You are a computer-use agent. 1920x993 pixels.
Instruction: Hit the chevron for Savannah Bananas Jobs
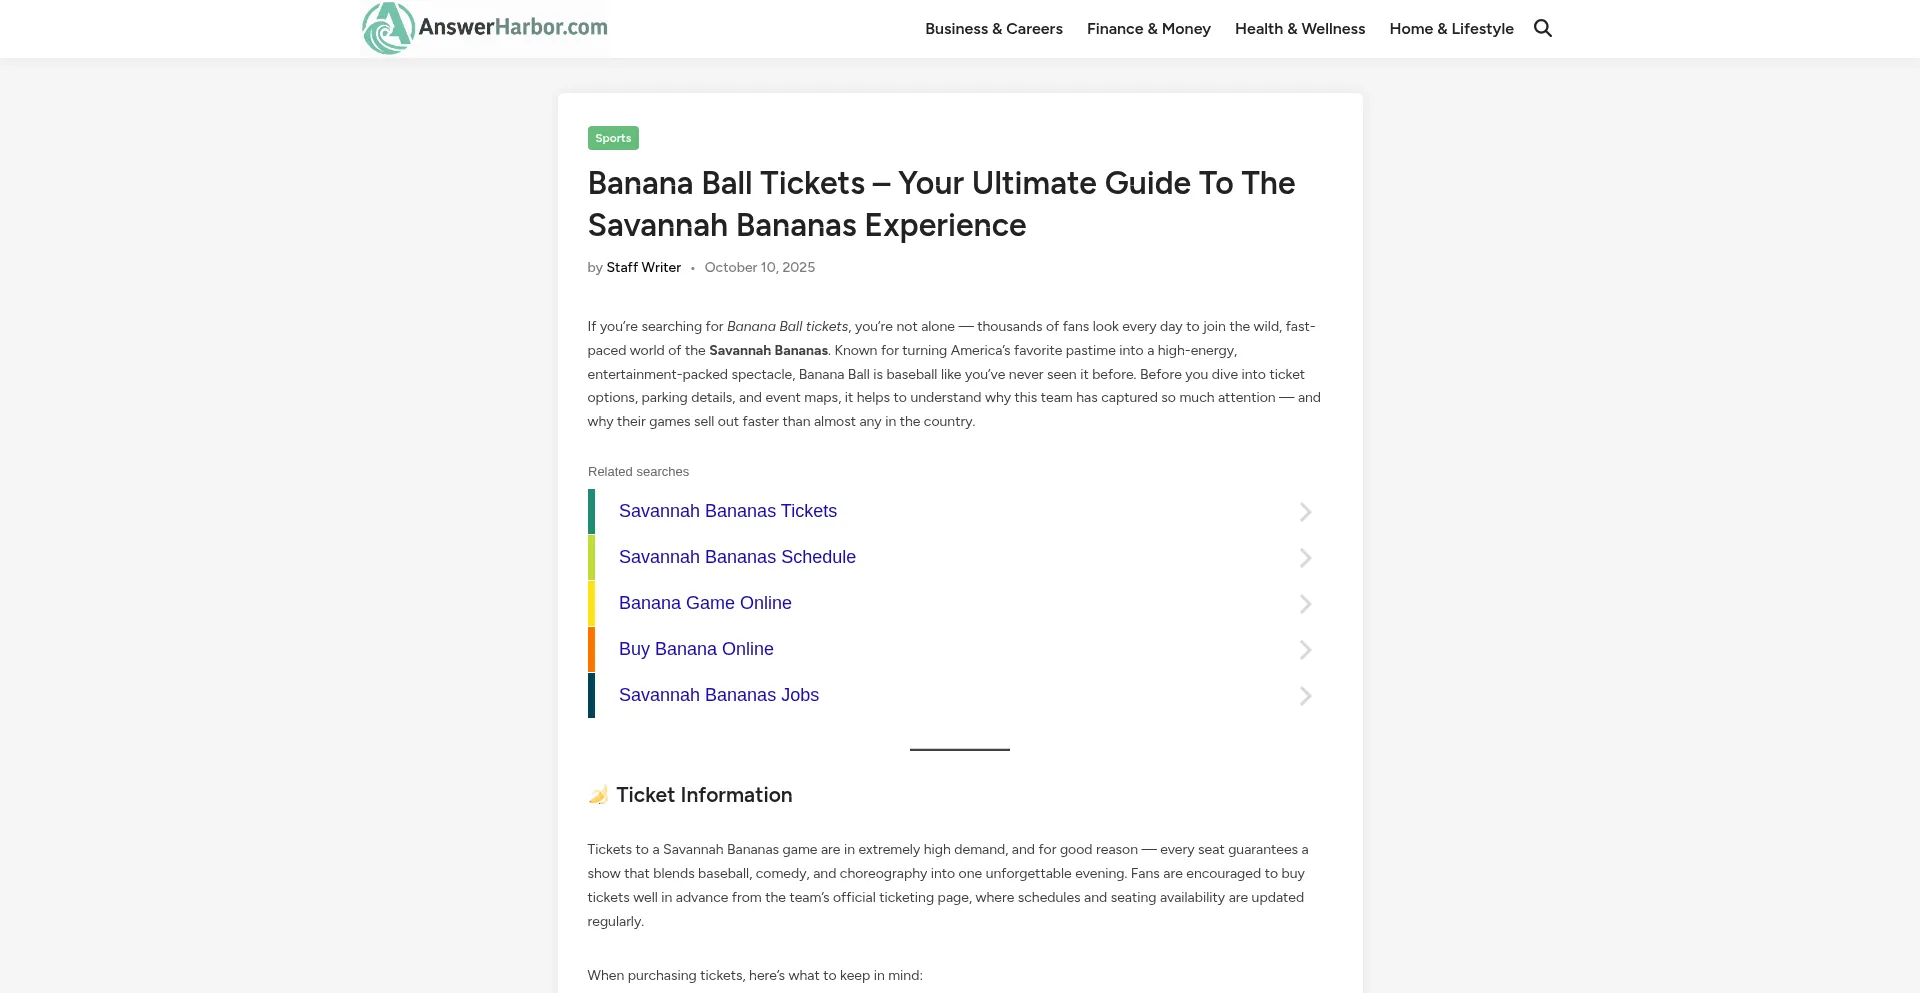tap(1305, 696)
